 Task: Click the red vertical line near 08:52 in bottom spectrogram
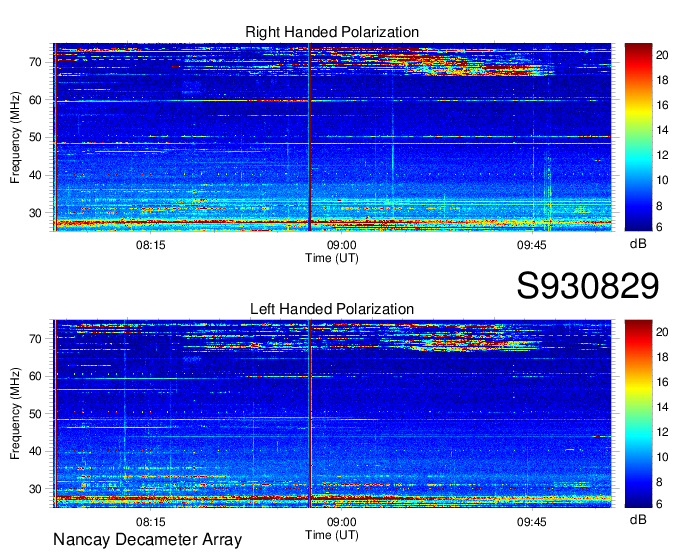coord(310,414)
